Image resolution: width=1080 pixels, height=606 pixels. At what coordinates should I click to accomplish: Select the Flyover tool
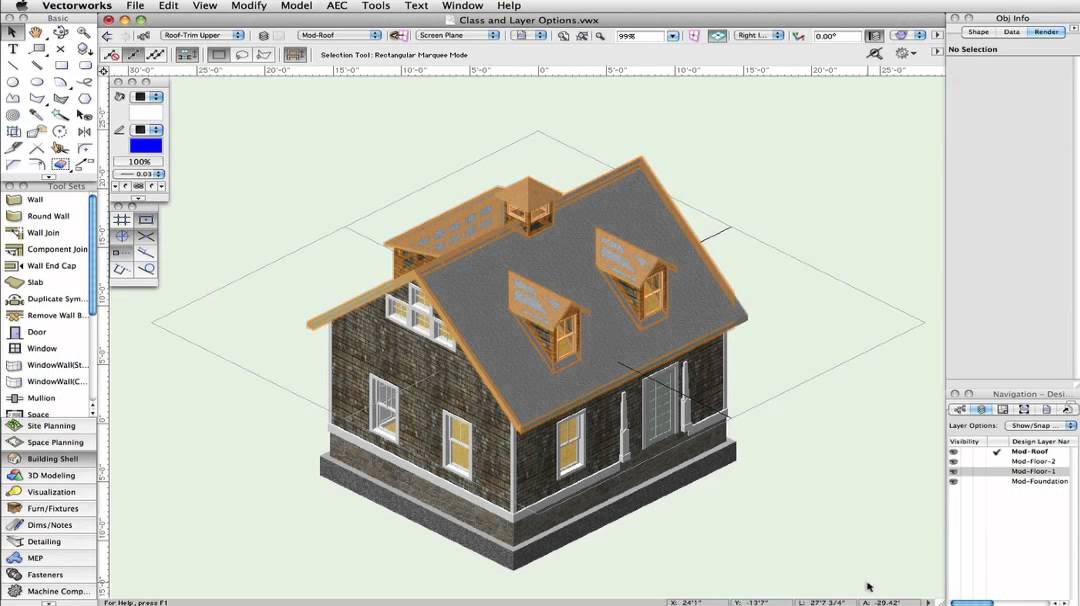61,32
